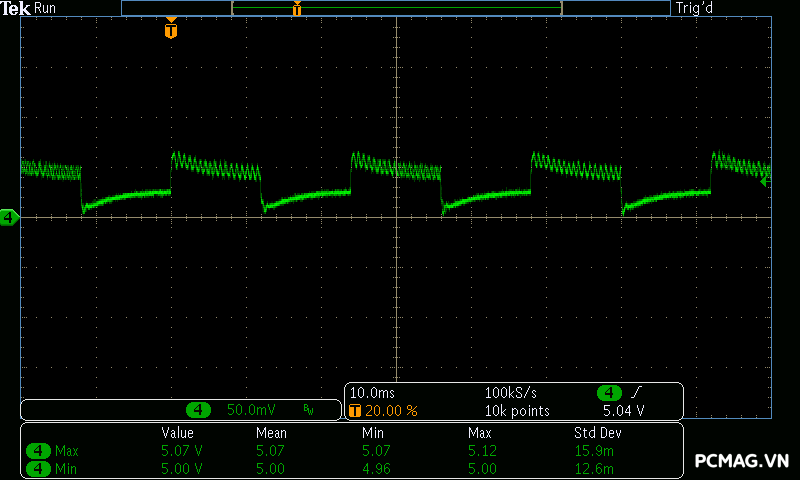Screen dimensions: 800x480
Task: Click the bandwidth limit Bw icon
Action: coord(309,410)
